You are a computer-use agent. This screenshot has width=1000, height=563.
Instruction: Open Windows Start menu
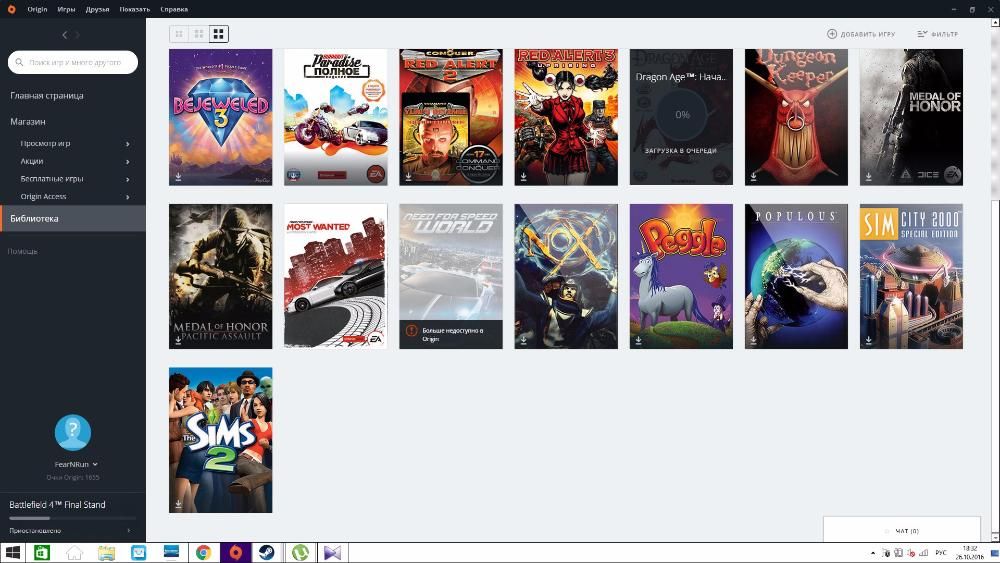coord(13,553)
